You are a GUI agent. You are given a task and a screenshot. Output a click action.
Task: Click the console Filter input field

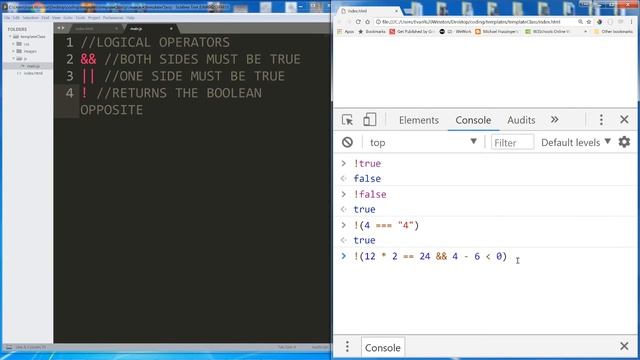512,142
